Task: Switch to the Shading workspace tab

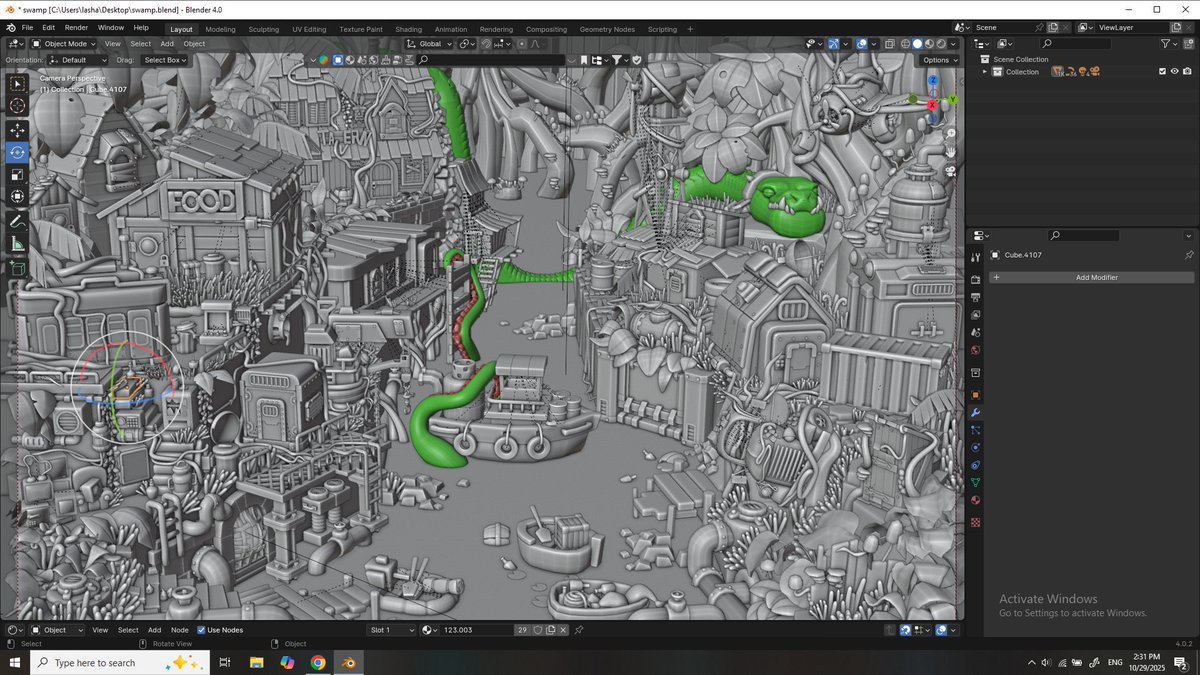Action: tap(408, 29)
